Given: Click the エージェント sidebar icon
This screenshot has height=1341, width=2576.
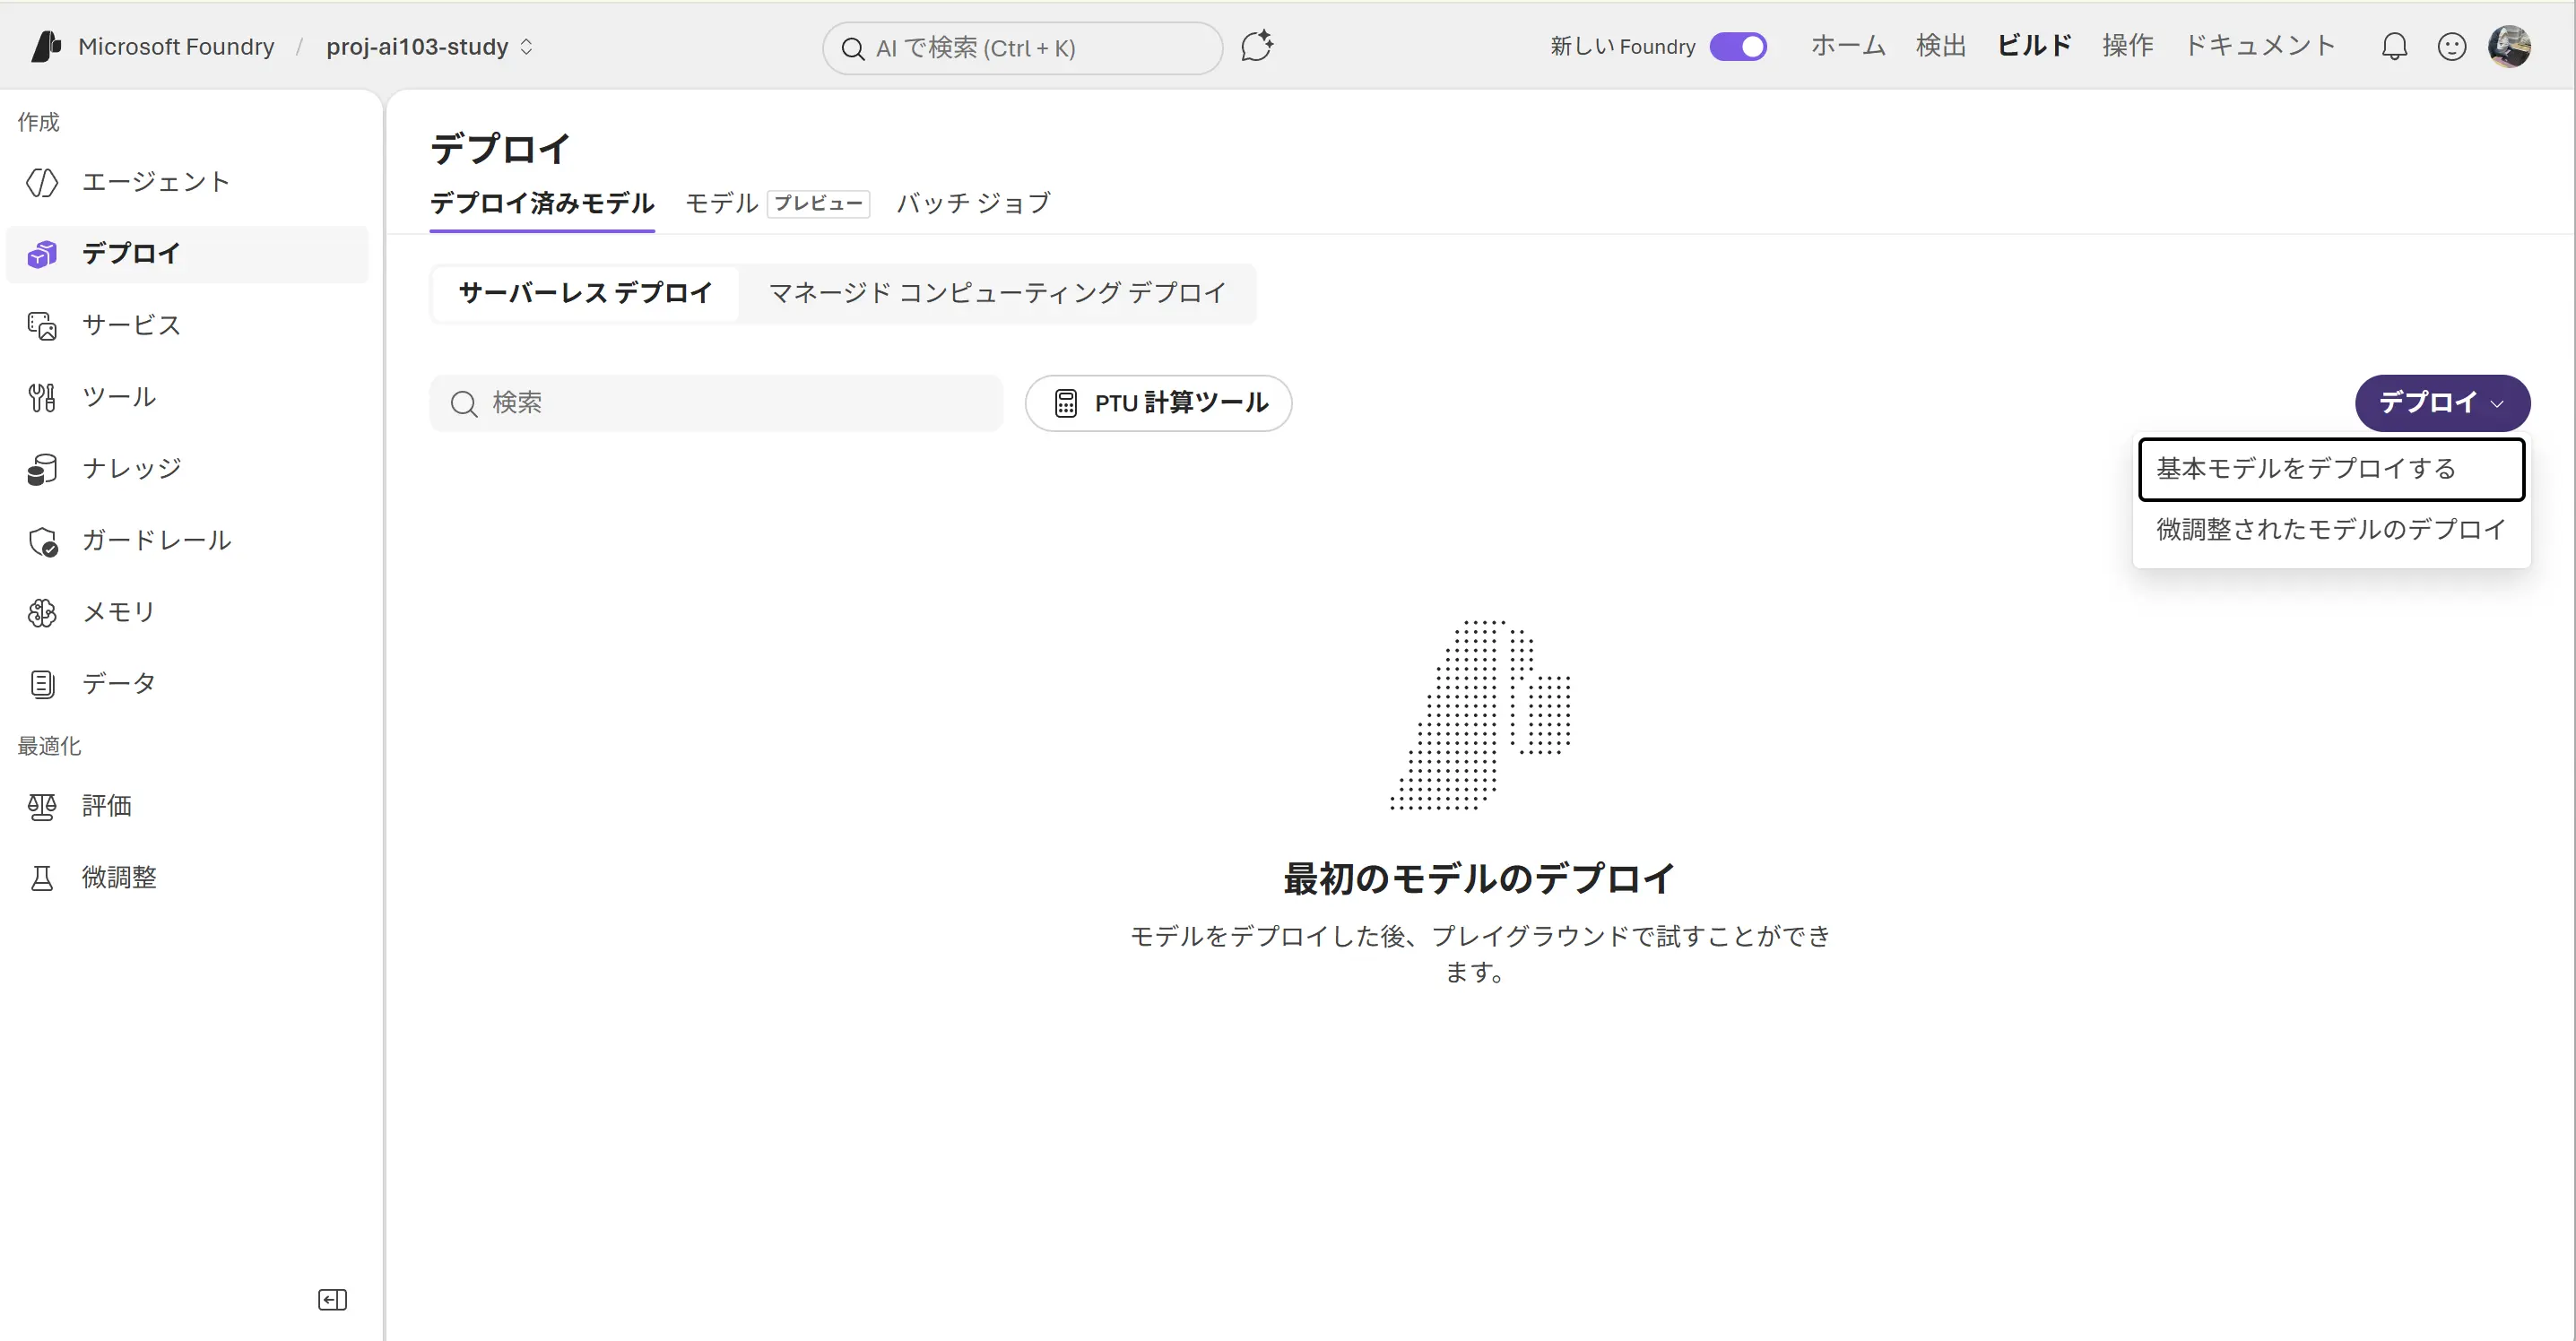Looking at the screenshot, I should pyautogui.click(x=42, y=182).
